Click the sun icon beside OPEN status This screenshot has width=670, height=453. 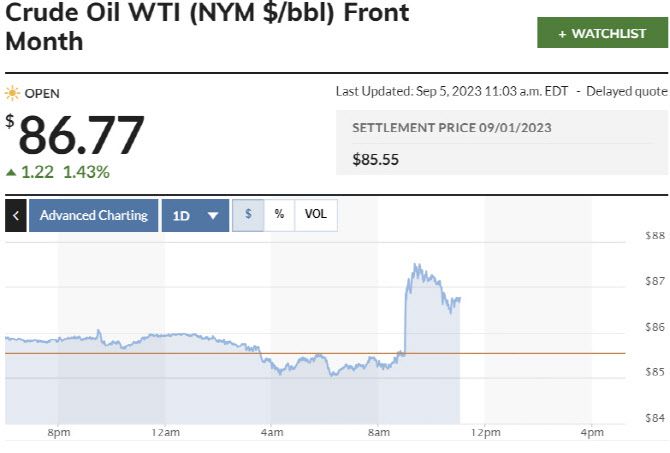tap(12, 94)
